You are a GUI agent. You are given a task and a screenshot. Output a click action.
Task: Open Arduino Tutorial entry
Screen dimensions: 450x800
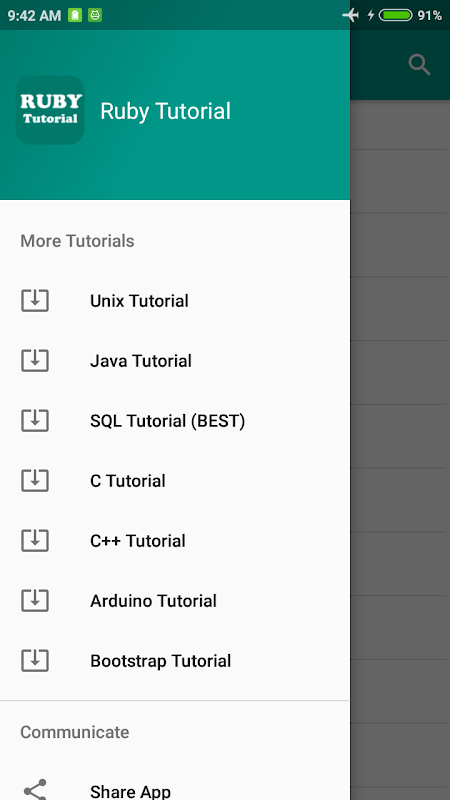click(x=175, y=601)
